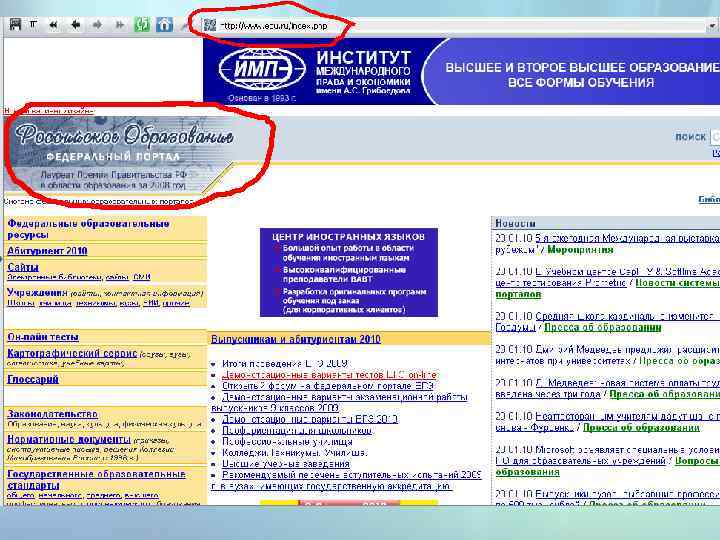
Task: Open the demo variants link for 9 классов 2009
Action: click(339, 402)
